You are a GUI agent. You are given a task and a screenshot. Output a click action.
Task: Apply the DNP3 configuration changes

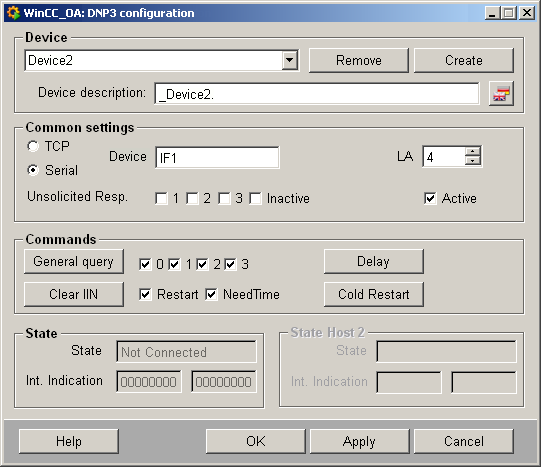point(360,441)
